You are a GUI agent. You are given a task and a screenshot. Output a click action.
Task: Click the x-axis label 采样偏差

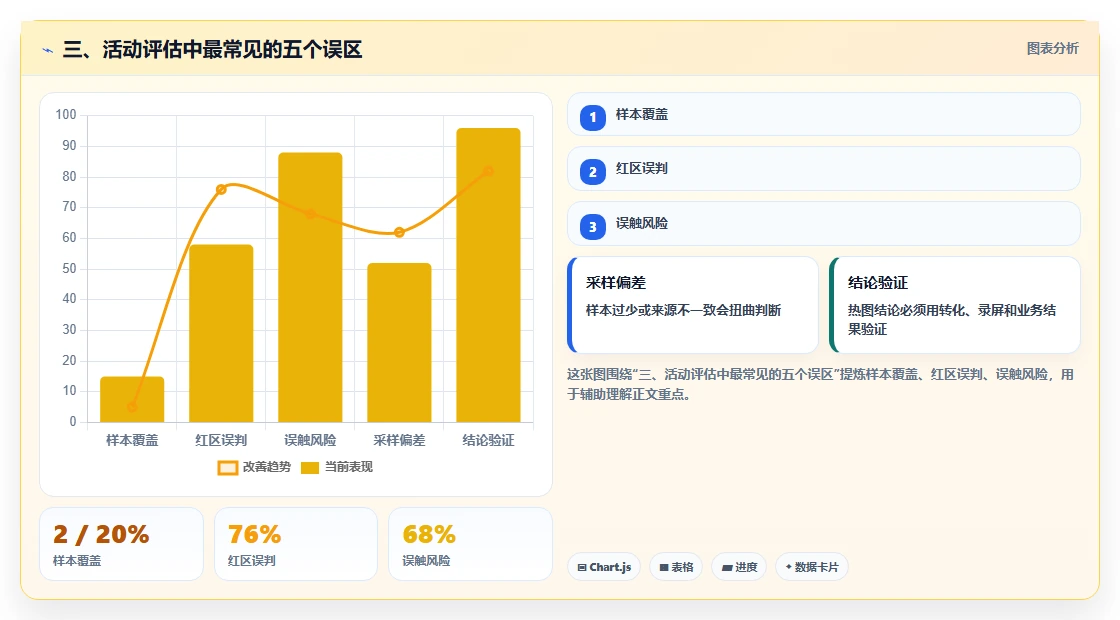pos(399,440)
